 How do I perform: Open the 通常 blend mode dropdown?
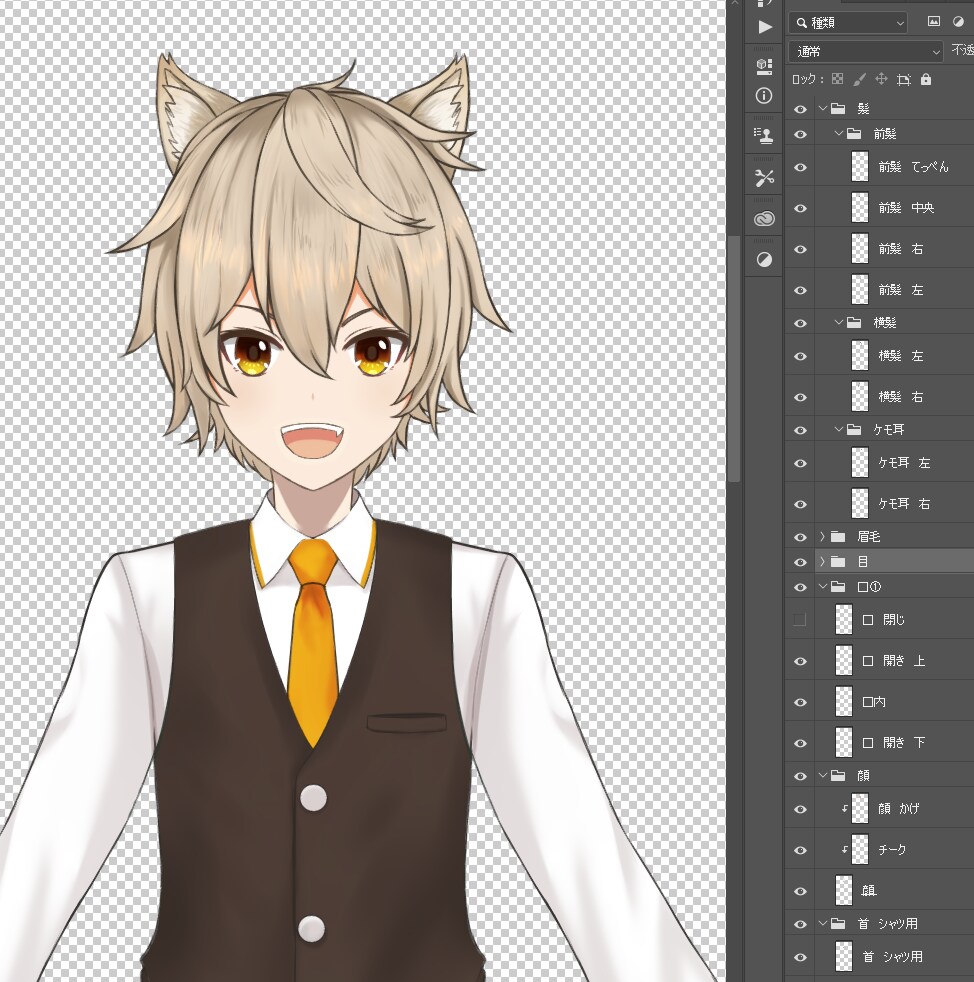(866, 51)
